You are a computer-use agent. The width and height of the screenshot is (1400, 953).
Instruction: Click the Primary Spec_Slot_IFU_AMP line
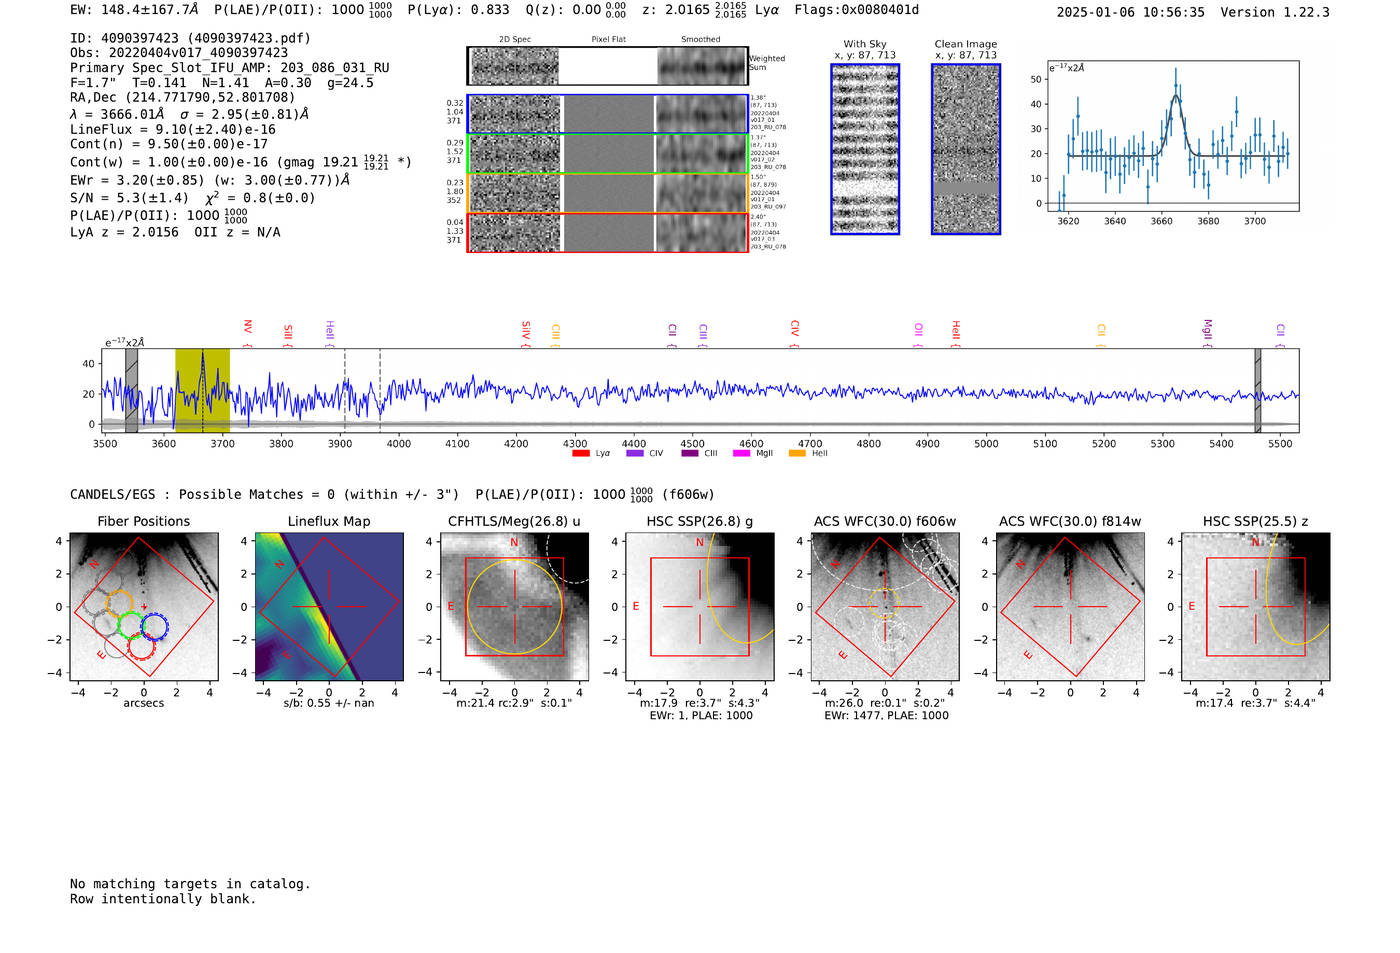click(x=230, y=68)
